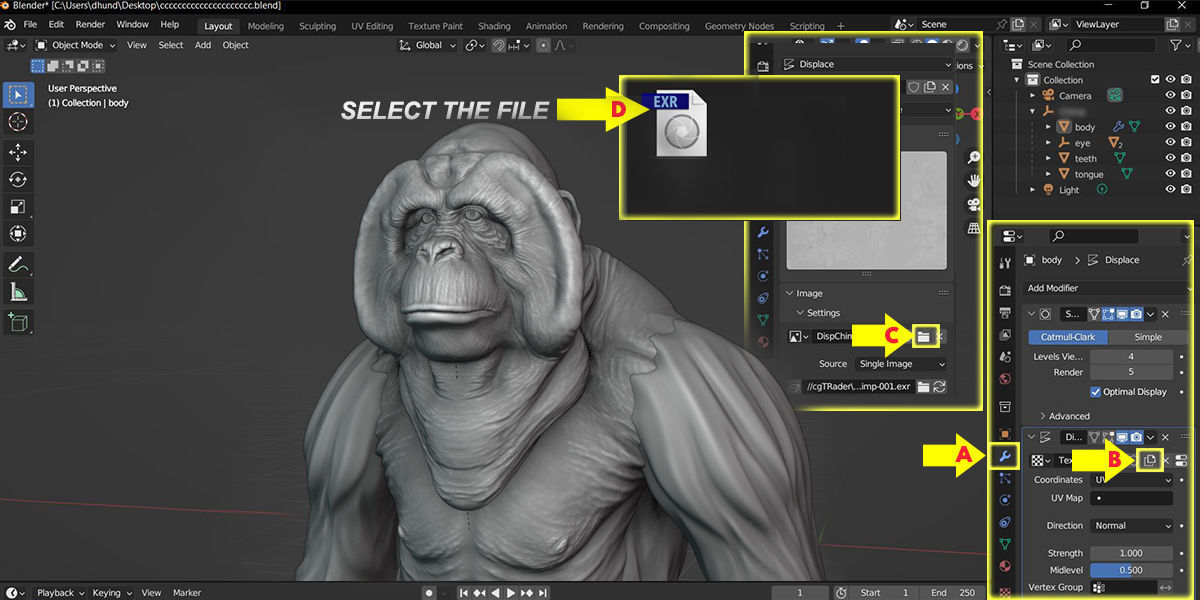Toggle visibility of the tongue object
The image size is (1200, 600).
tap(1170, 174)
